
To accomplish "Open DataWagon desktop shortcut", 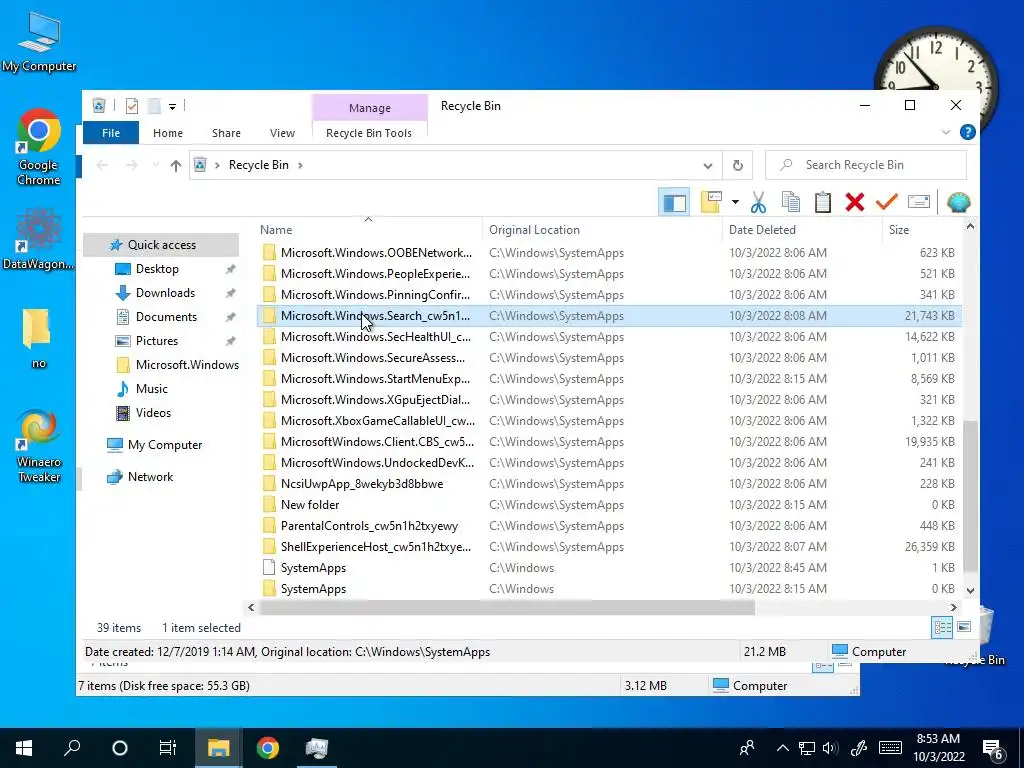I will click(x=39, y=237).
